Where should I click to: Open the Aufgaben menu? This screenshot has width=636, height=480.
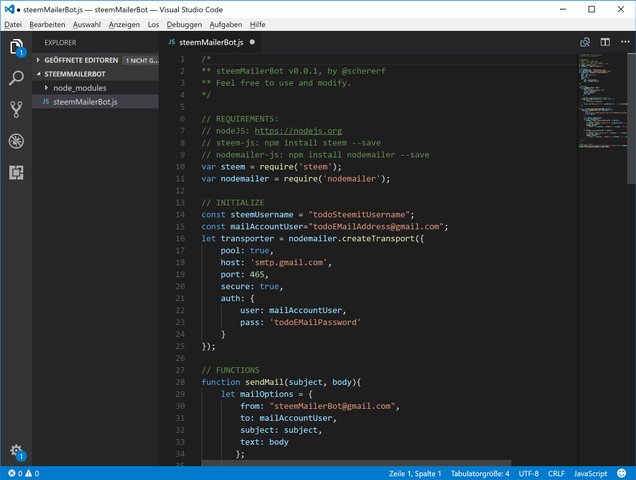[x=226, y=24]
